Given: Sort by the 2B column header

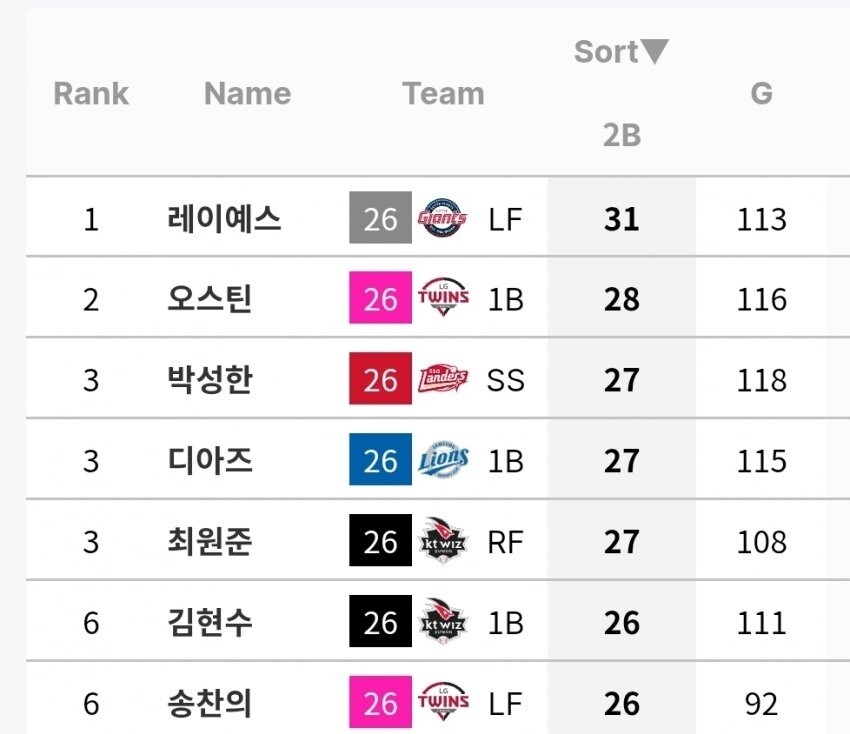Looking at the screenshot, I should [622, 135].
